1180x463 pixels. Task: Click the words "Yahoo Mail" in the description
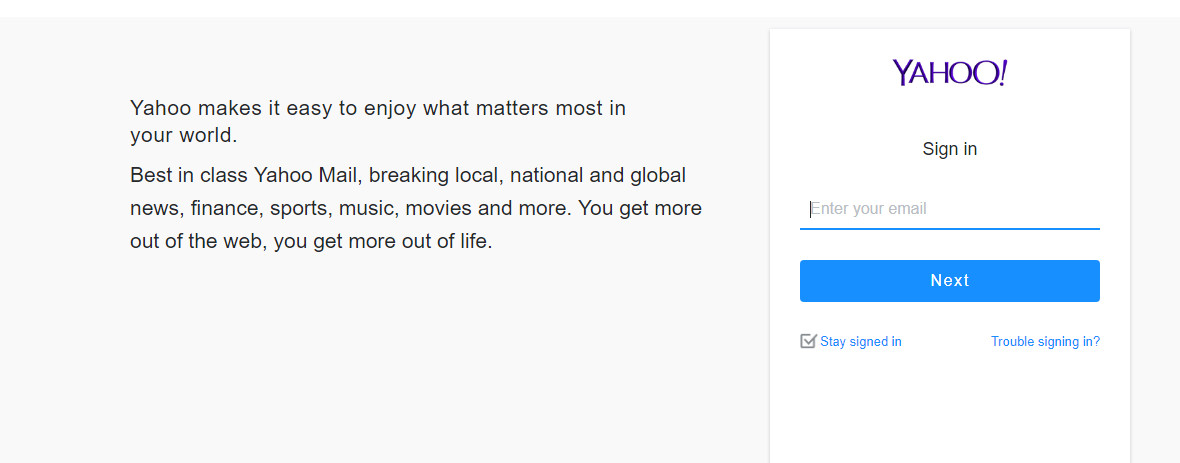click(x=308, y=176)
